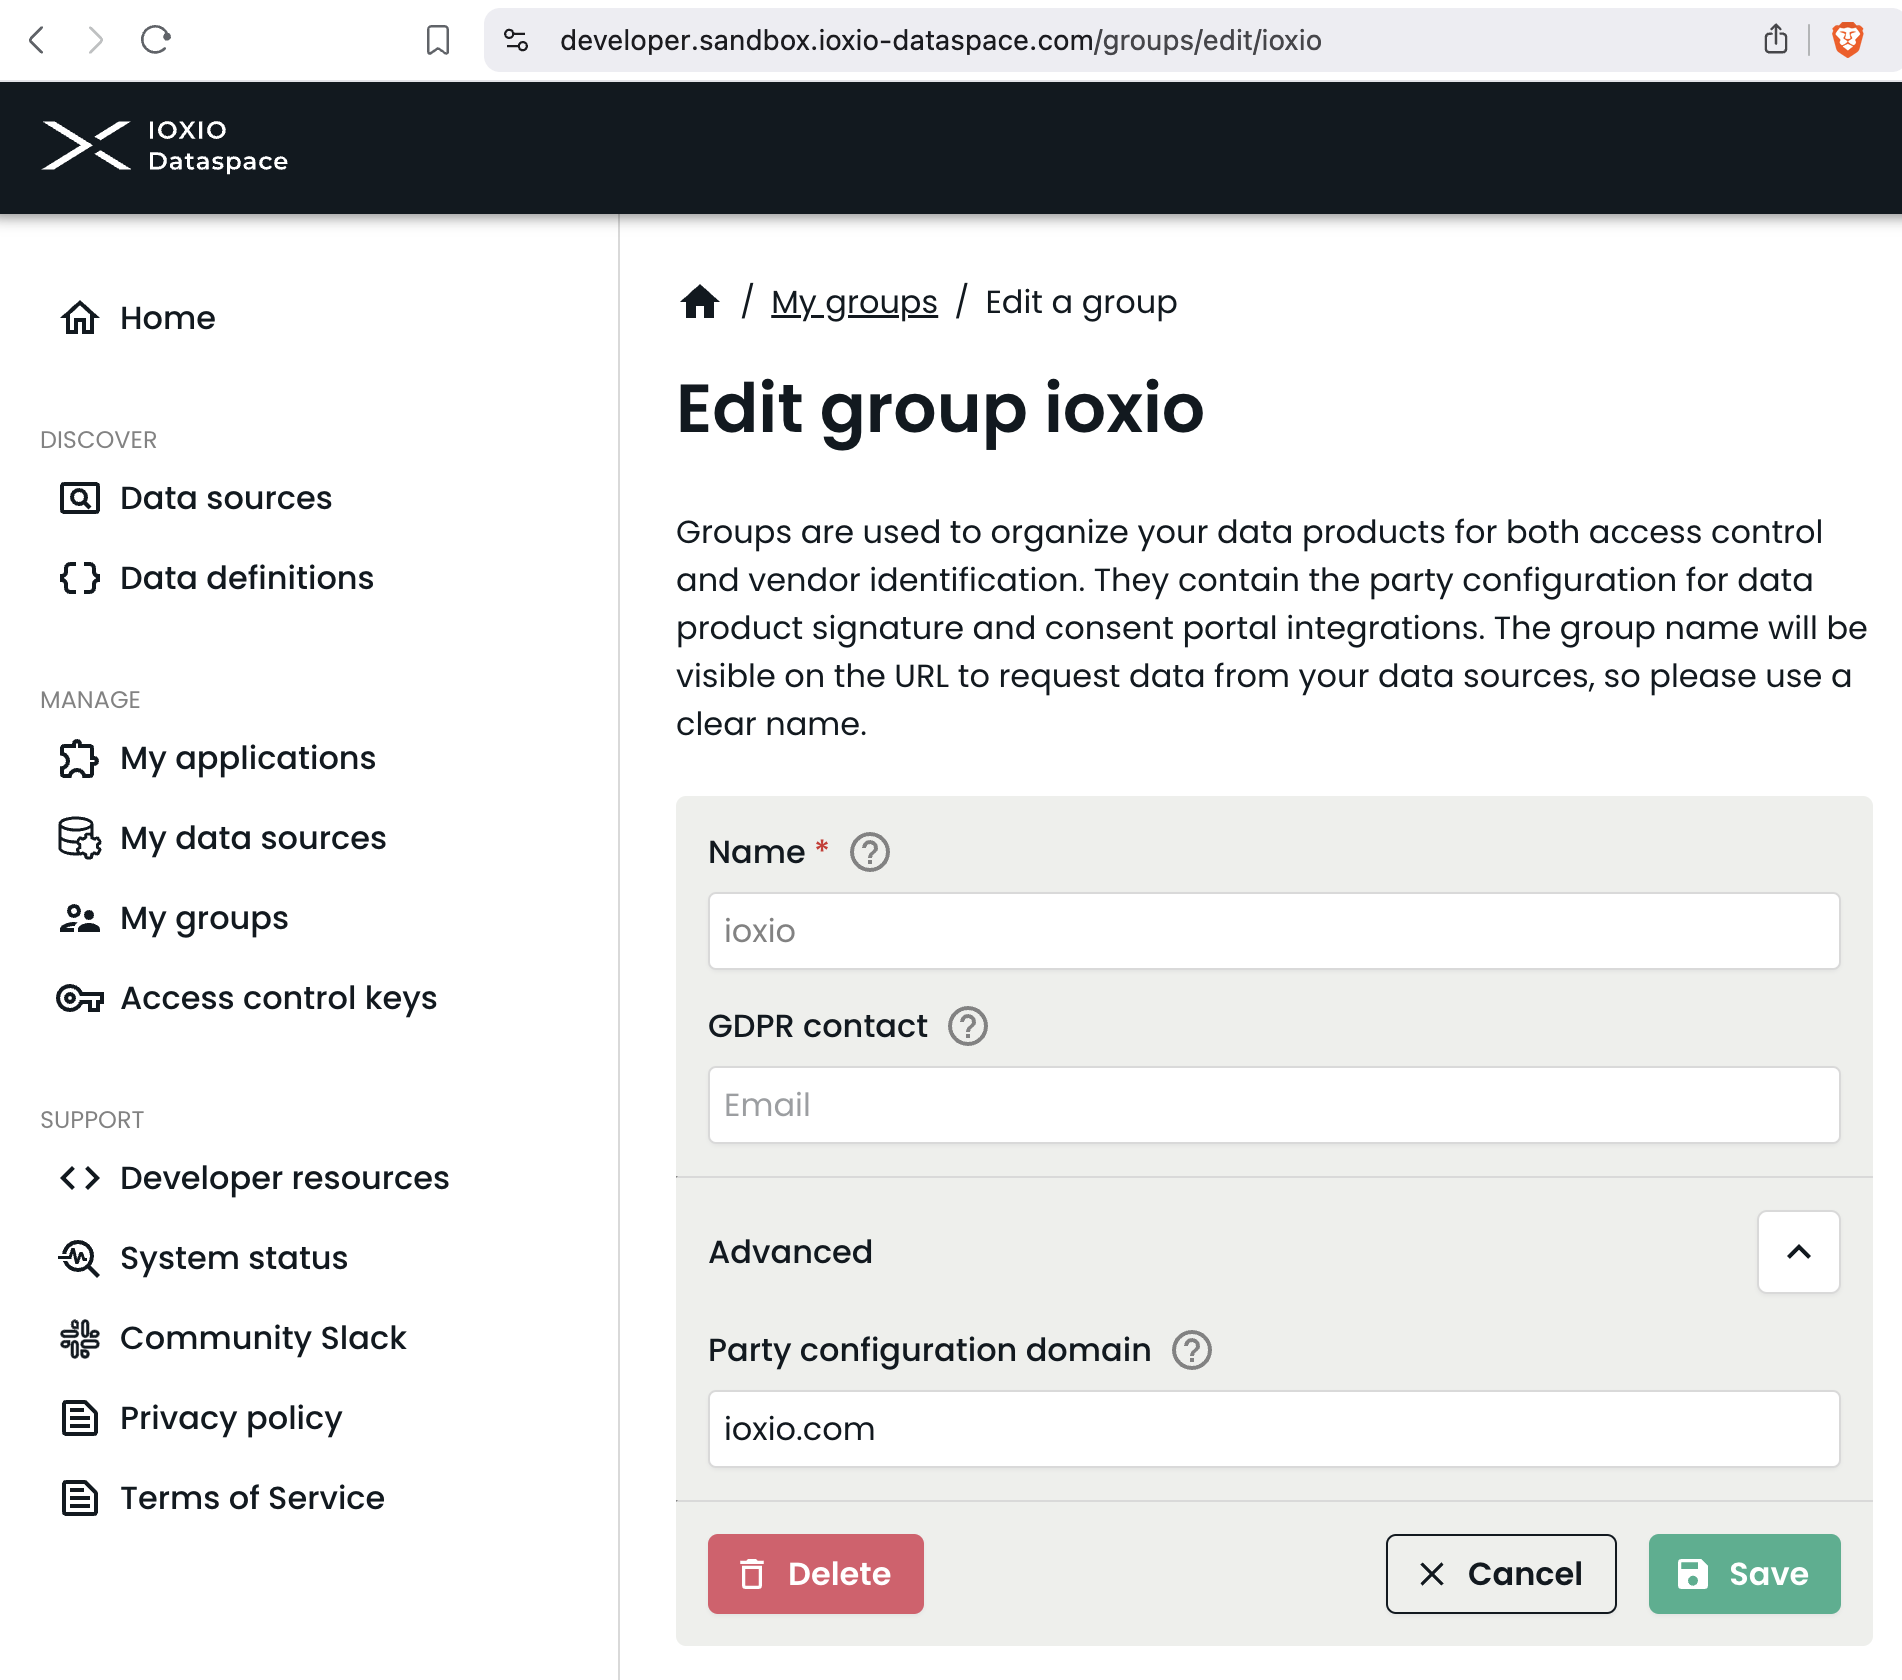
Task: Click the System status pulse icon
Action: coord(80,1258)
